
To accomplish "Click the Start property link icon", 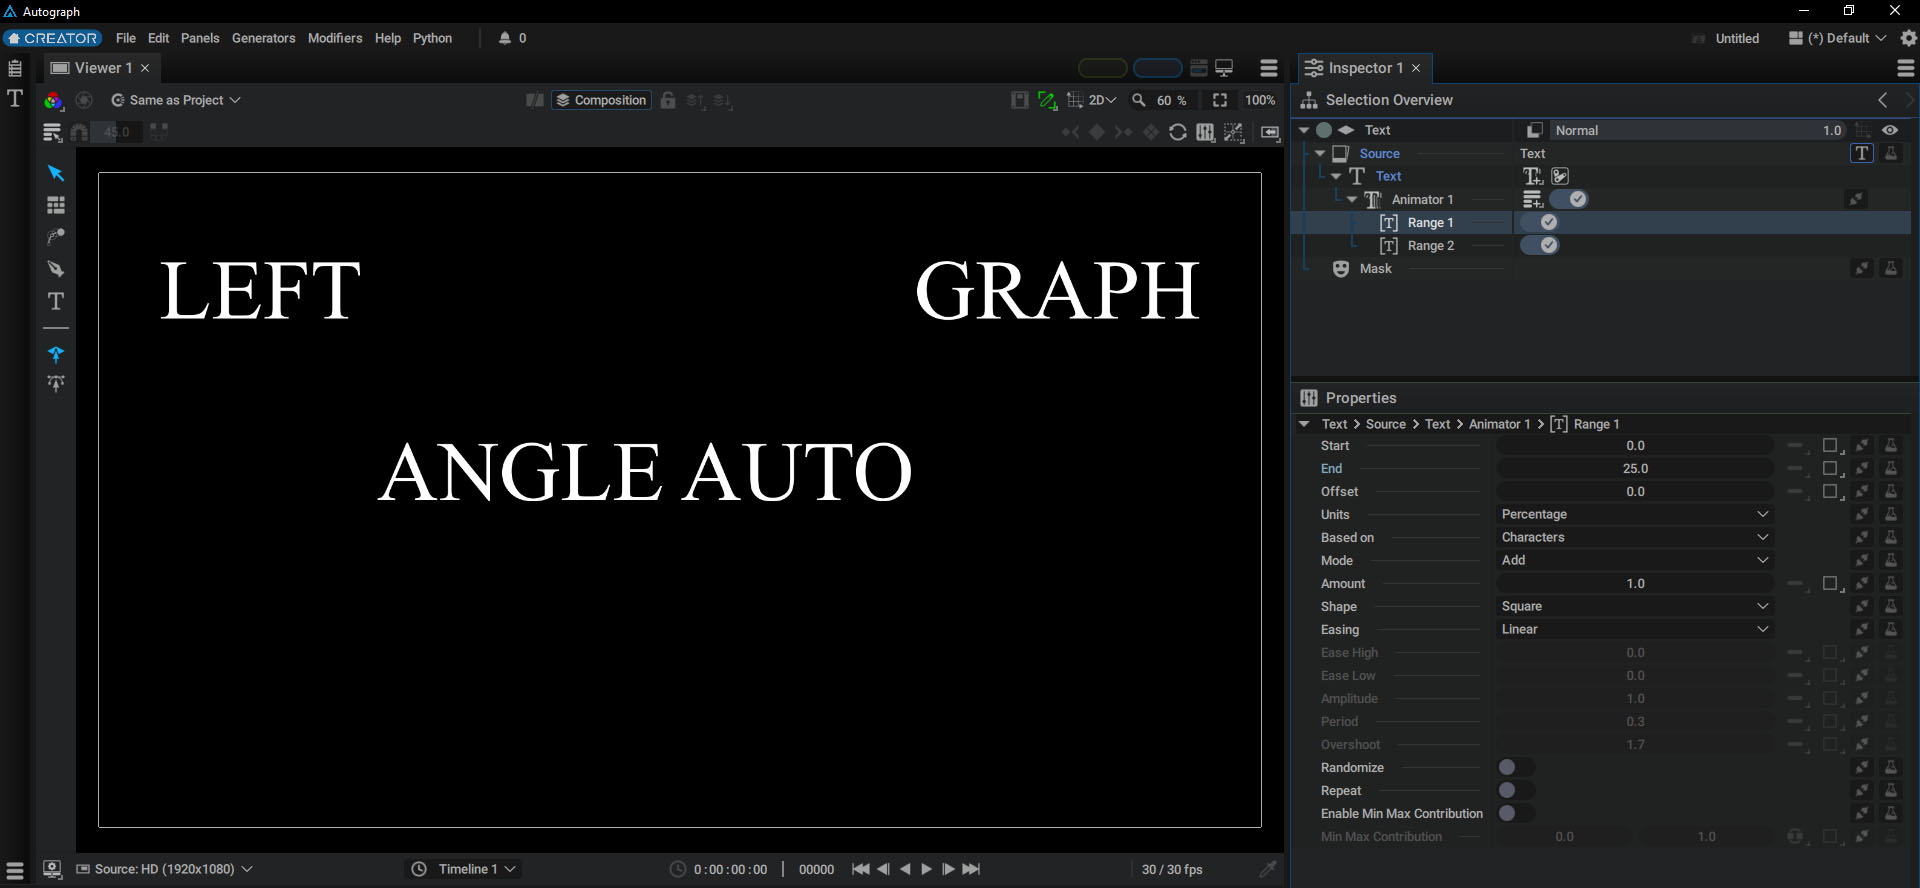I will coord(1862,445).
